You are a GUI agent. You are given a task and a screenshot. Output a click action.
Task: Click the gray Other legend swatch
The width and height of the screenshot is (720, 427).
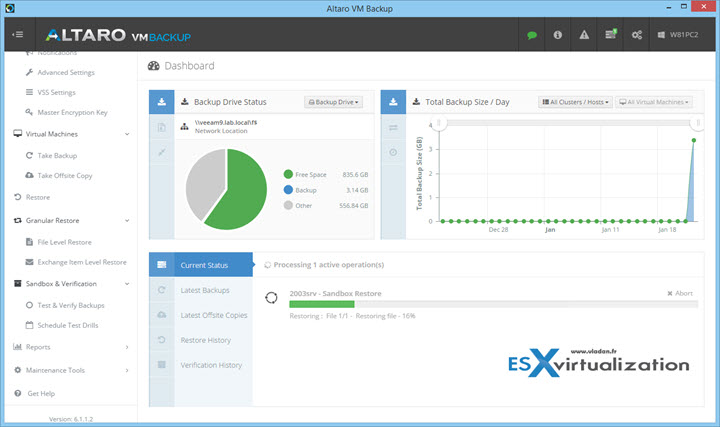pos(288,205)
